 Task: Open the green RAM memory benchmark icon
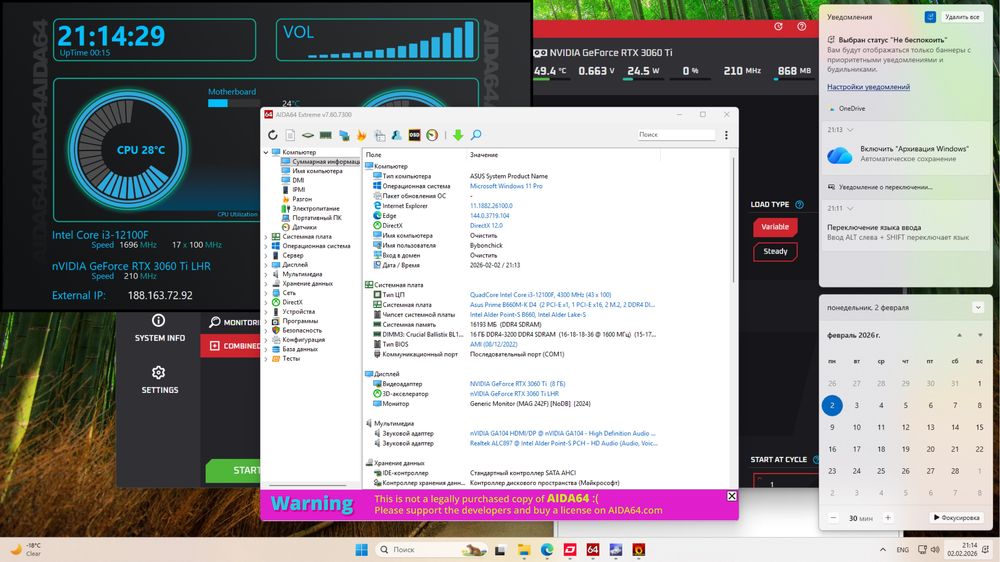pos(325,135)
